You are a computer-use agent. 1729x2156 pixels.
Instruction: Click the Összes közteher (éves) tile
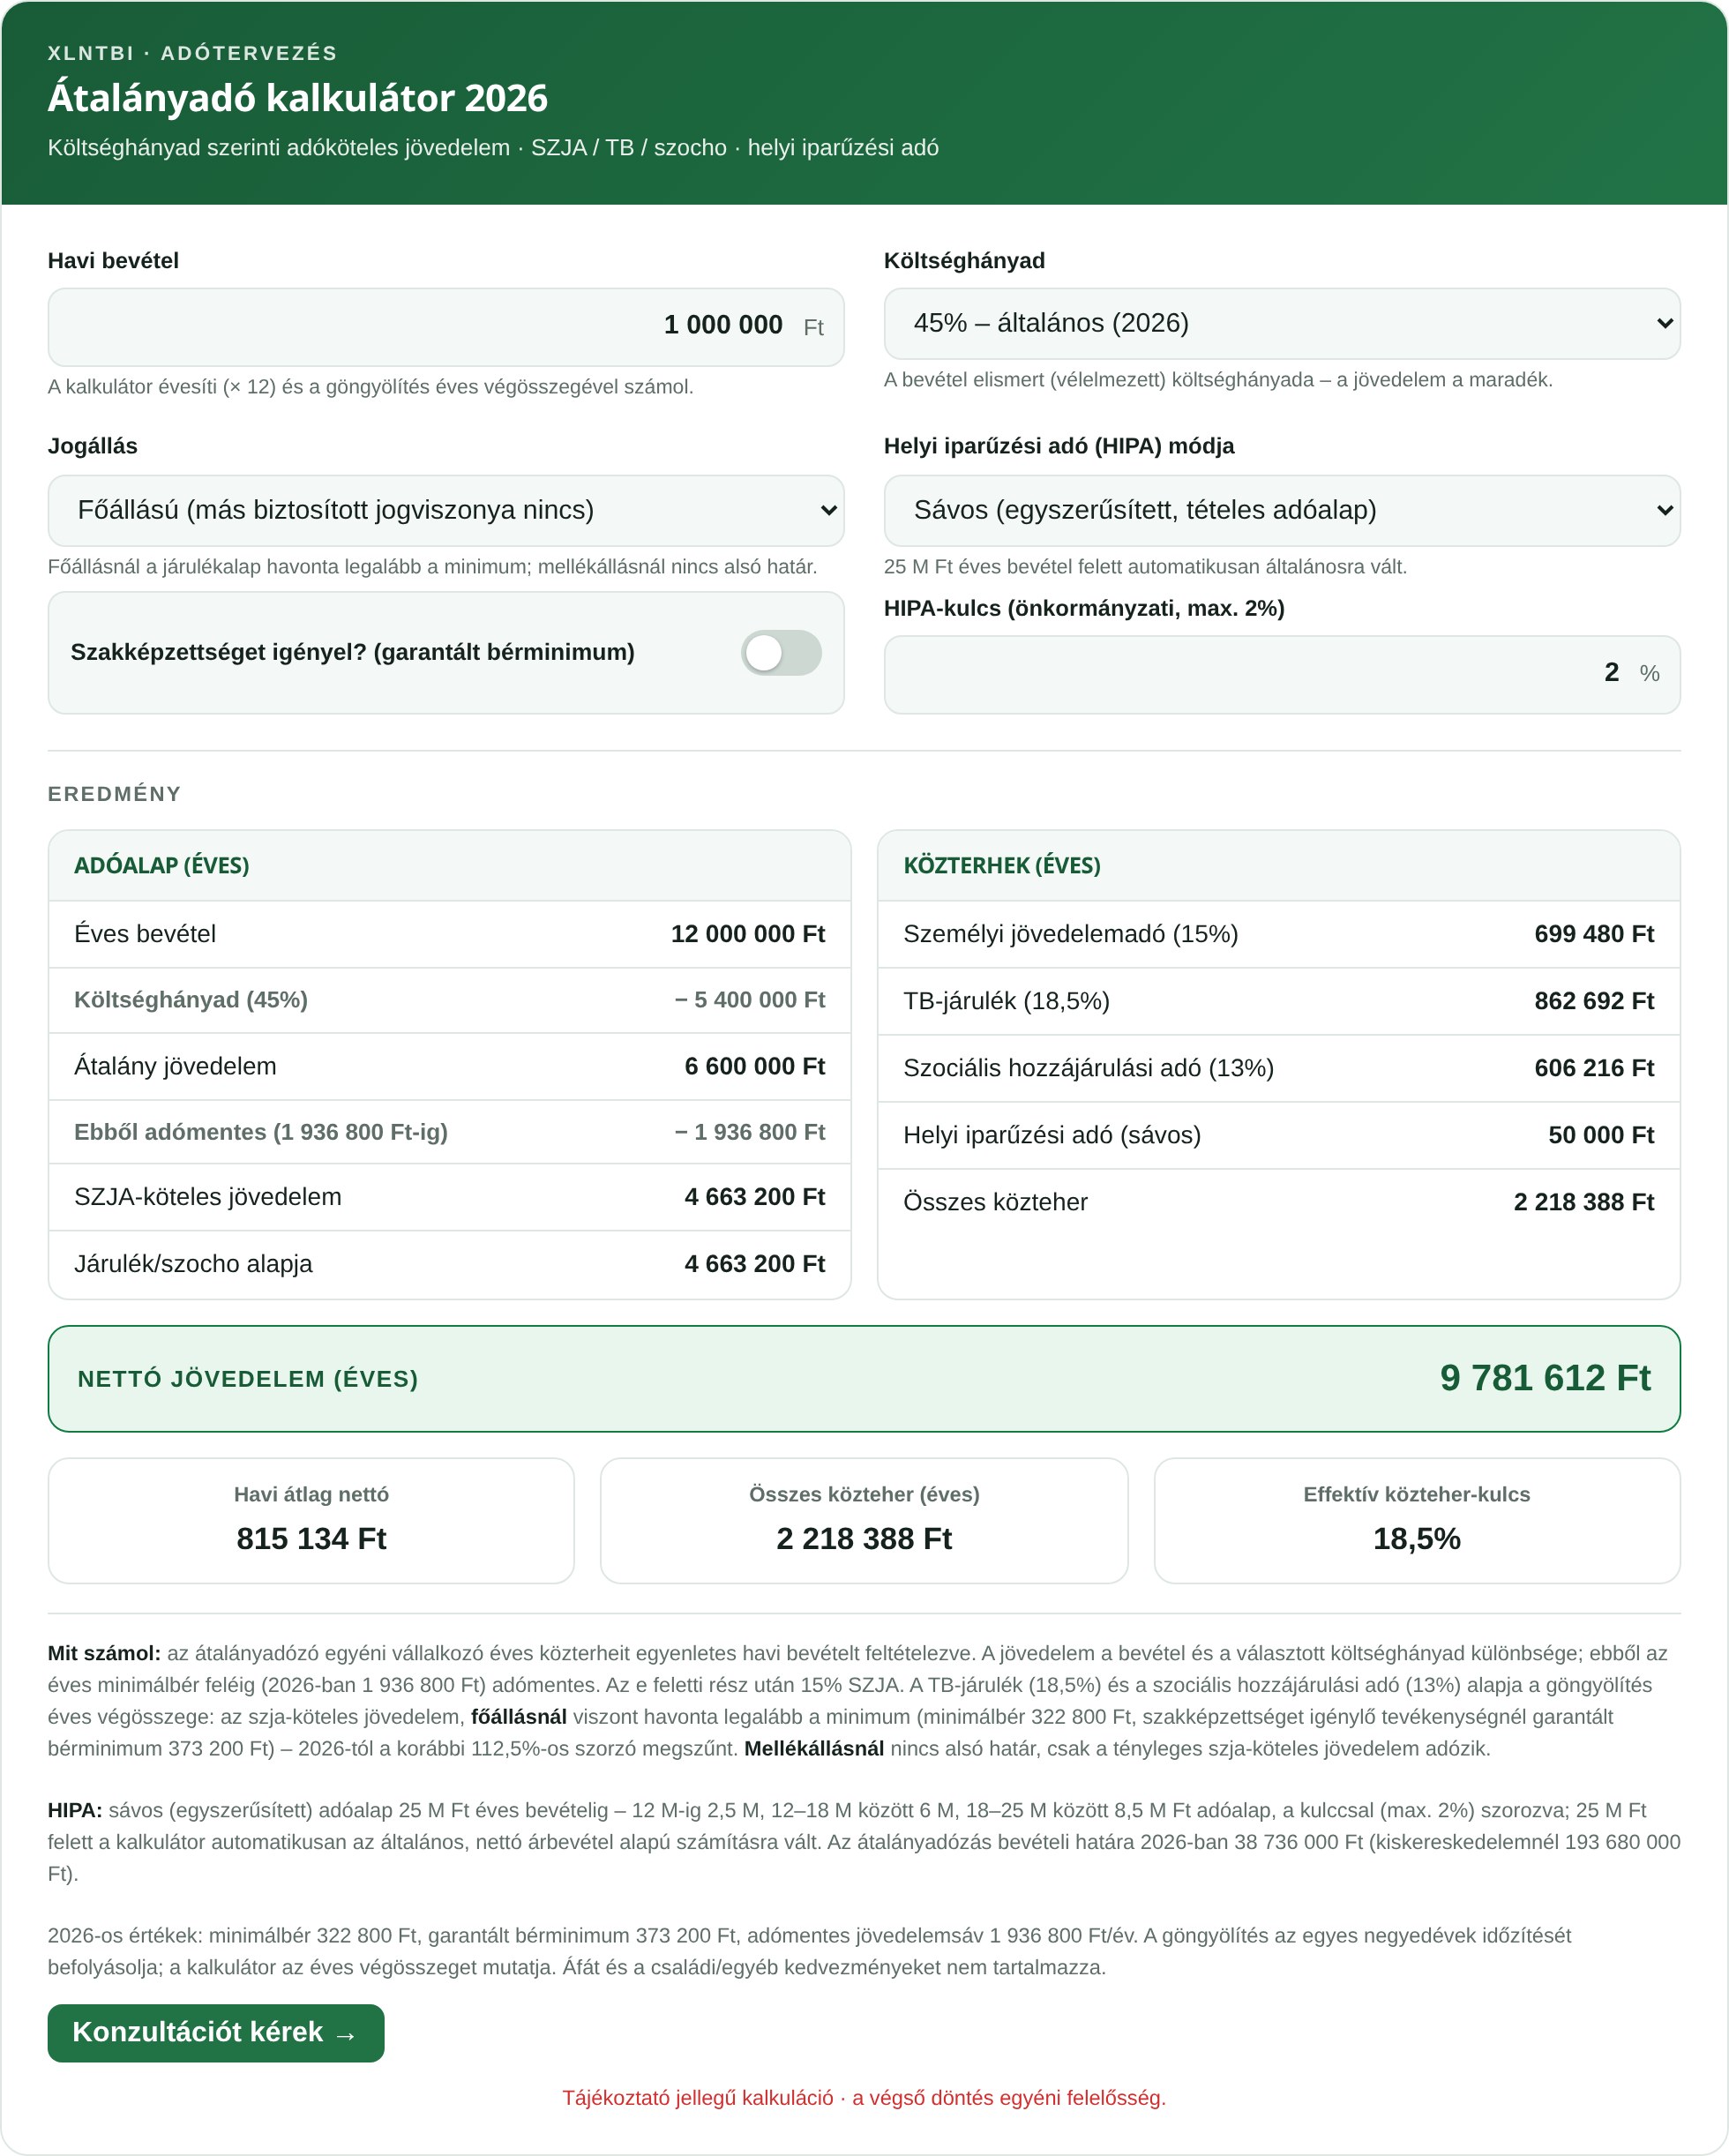click(864, 1520)
